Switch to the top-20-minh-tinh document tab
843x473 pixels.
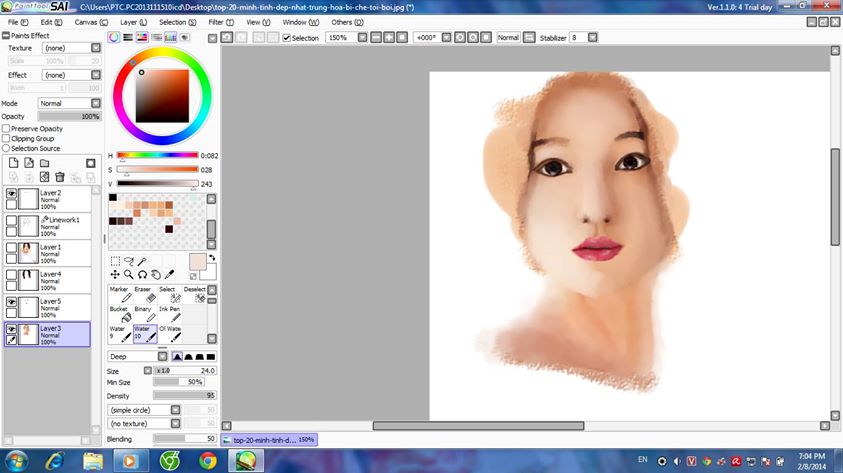(269, 440)
